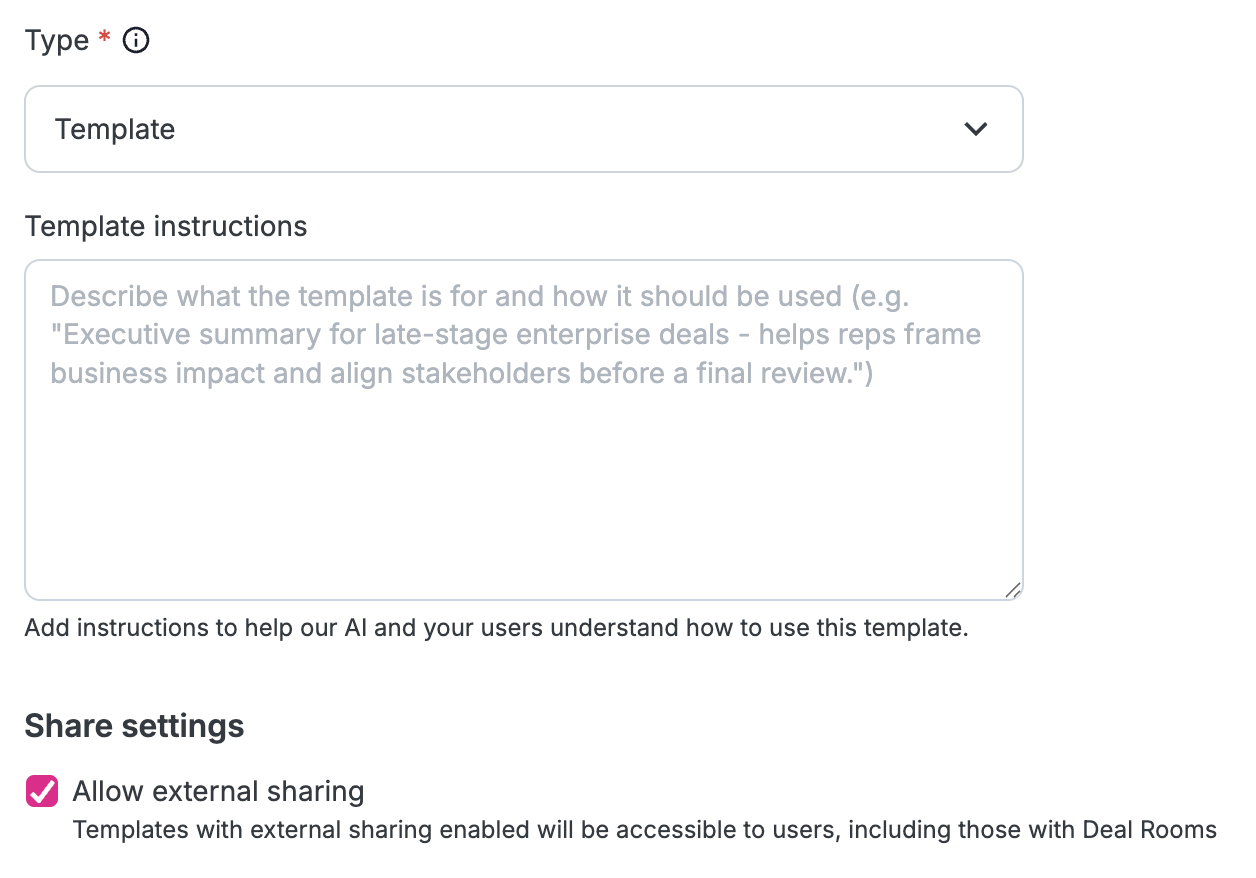Open the Type dropdown showing Template
The width and height of the screenshot is (1256, 878).
click(x=524, y=129)
